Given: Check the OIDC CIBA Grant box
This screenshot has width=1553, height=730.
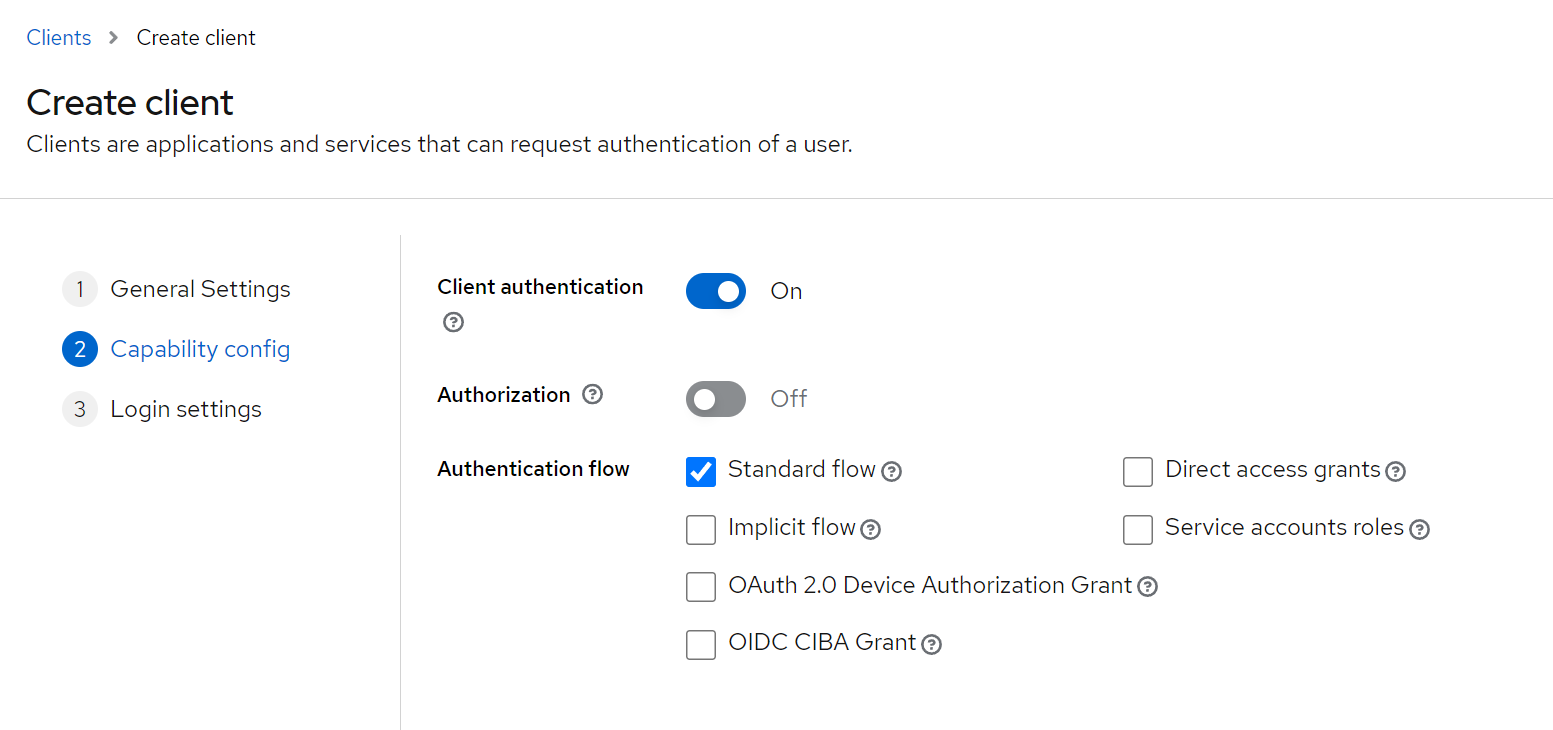Looking at the screenshot, I should (x=701, y=645).
